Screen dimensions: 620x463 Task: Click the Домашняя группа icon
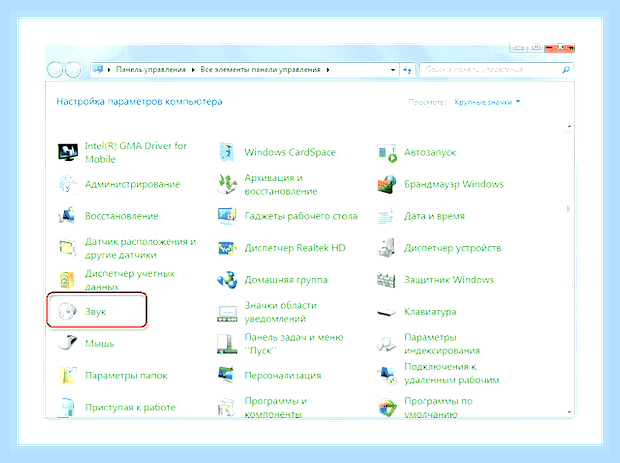(227, 280)
